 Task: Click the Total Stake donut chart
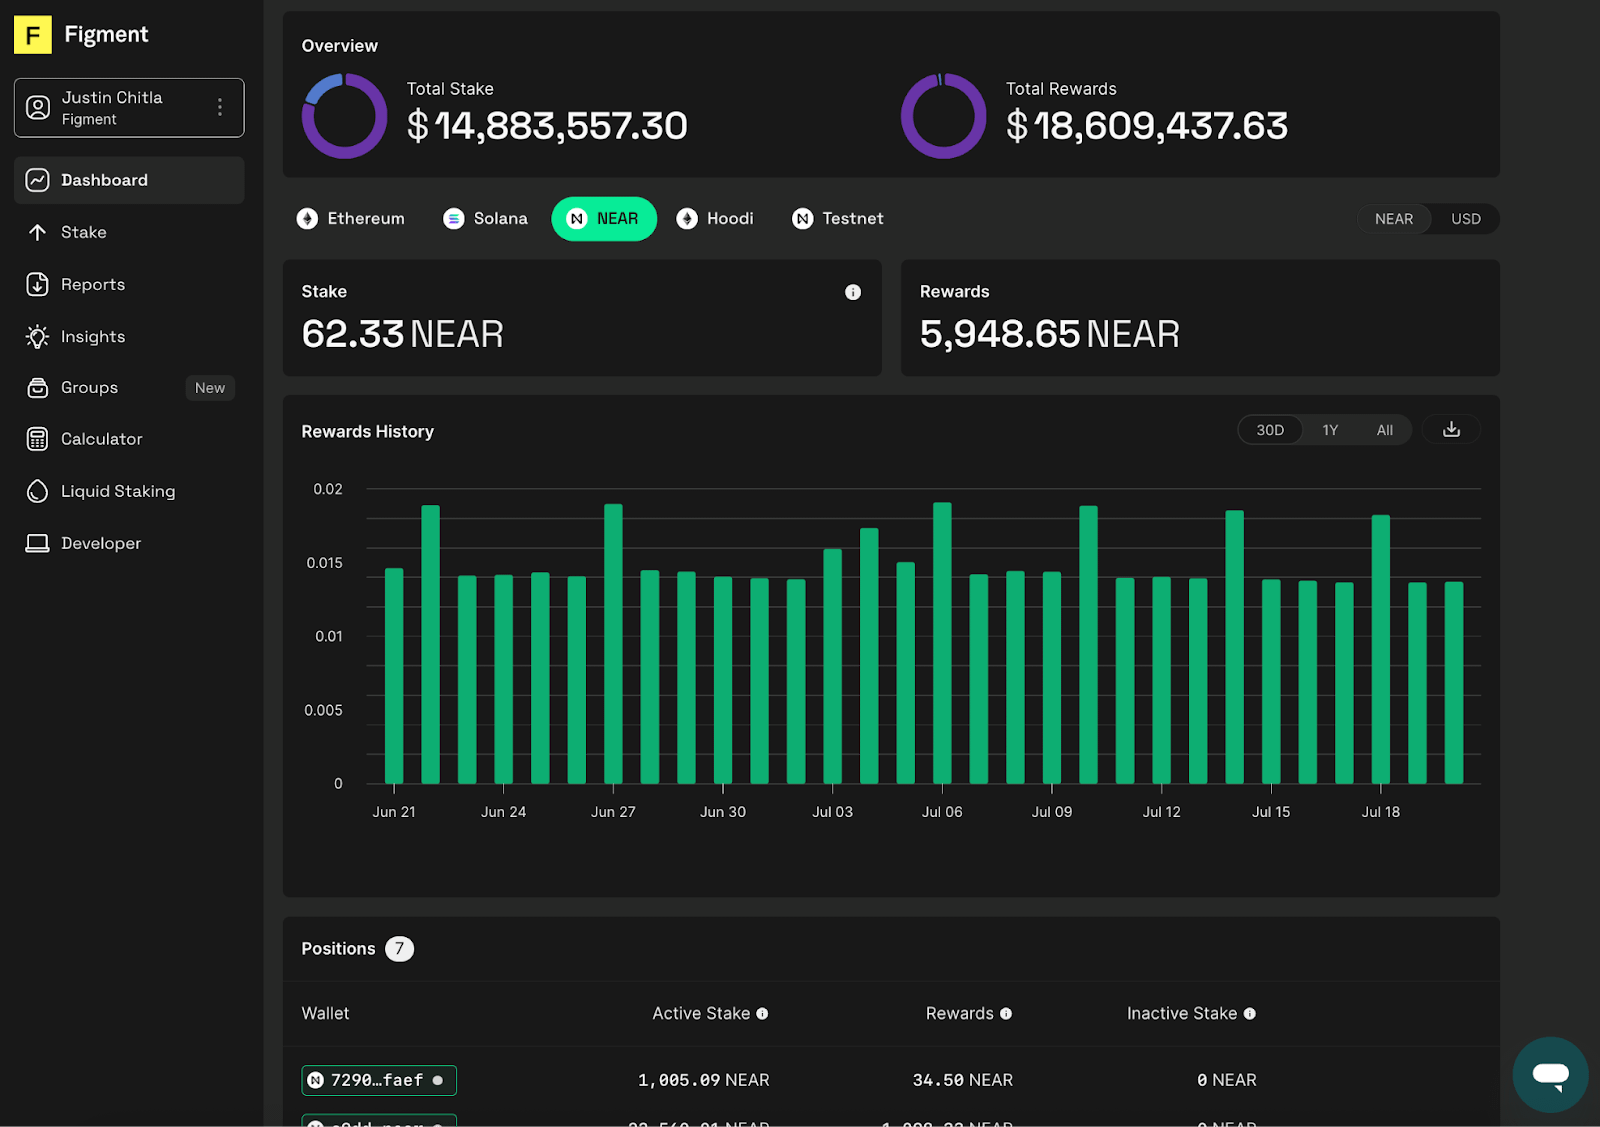coord(345,116)
